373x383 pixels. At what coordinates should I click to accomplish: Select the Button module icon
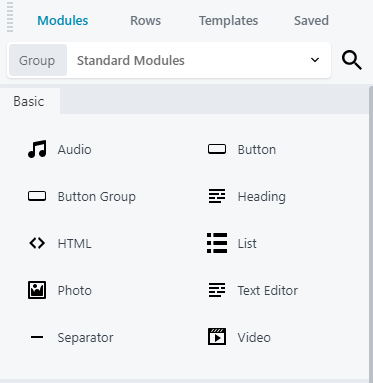[217, 149]
